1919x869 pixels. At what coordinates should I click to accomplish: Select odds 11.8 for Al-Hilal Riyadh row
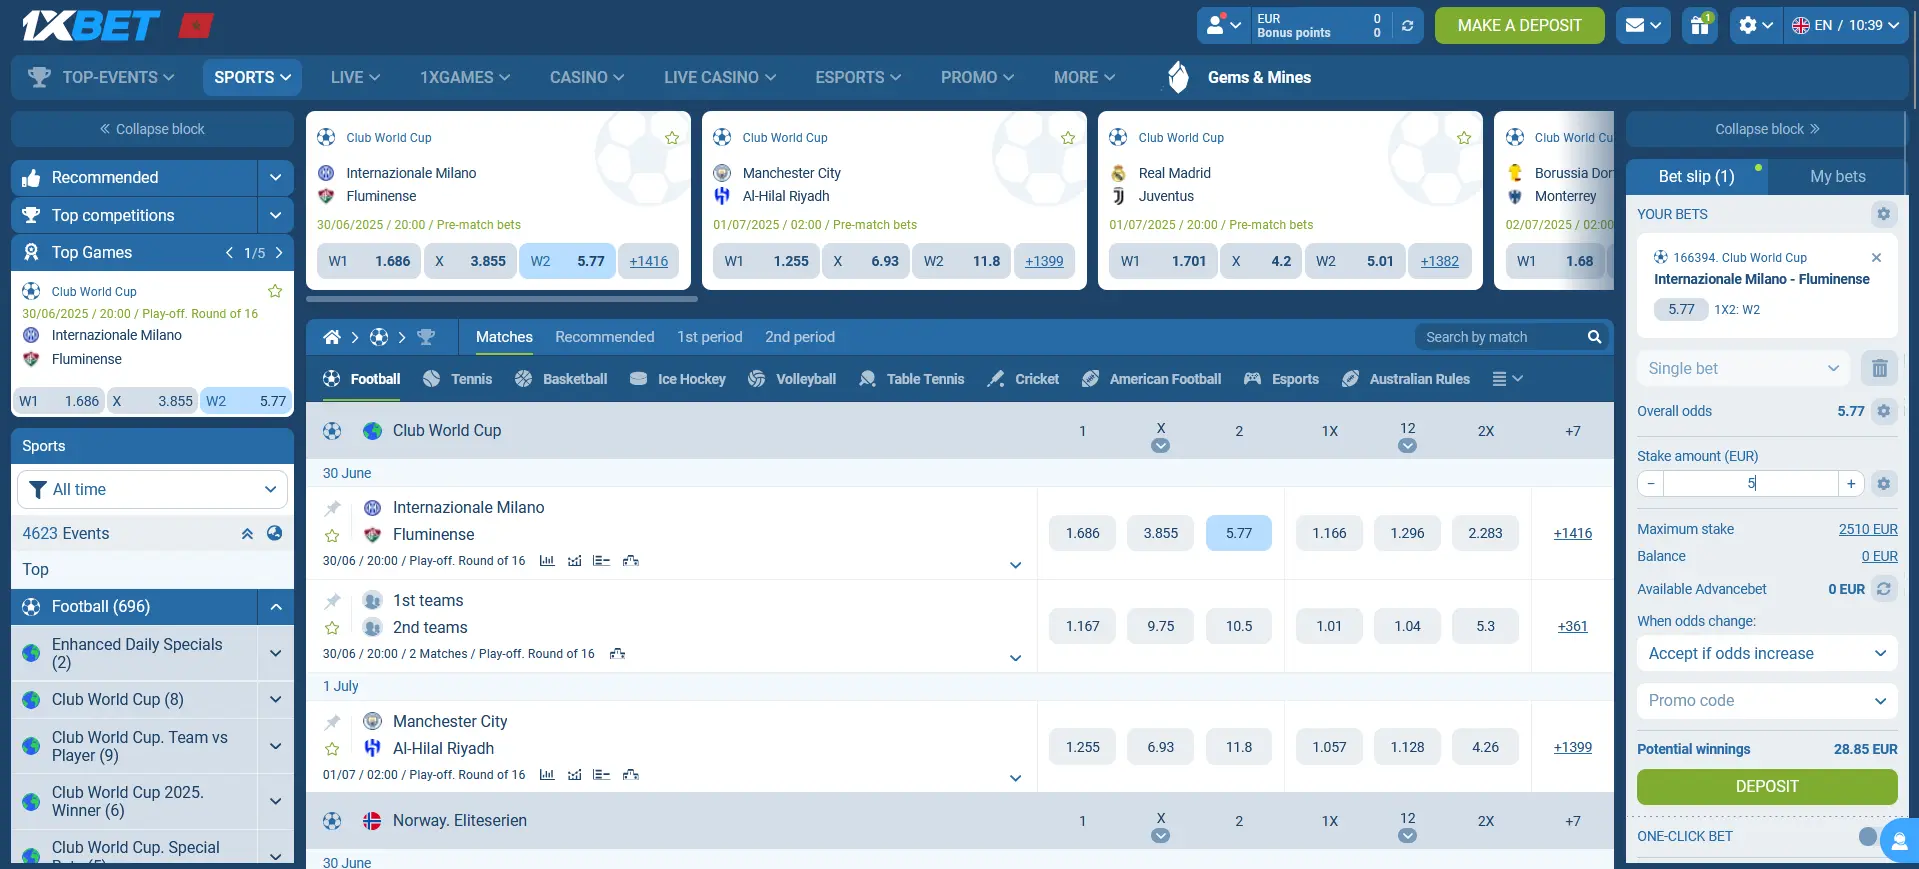click(x=1238, y=747)
